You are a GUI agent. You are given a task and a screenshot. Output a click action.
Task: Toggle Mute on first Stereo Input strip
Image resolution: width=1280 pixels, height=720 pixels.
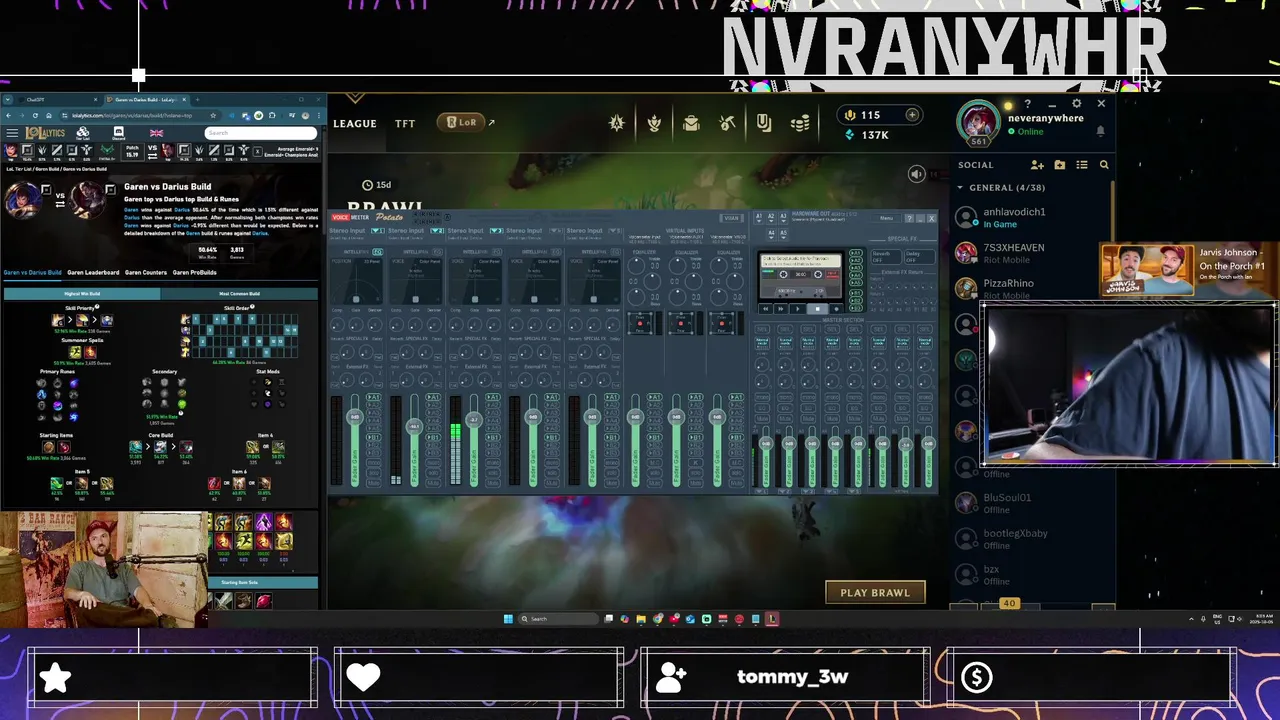[374, 483]
